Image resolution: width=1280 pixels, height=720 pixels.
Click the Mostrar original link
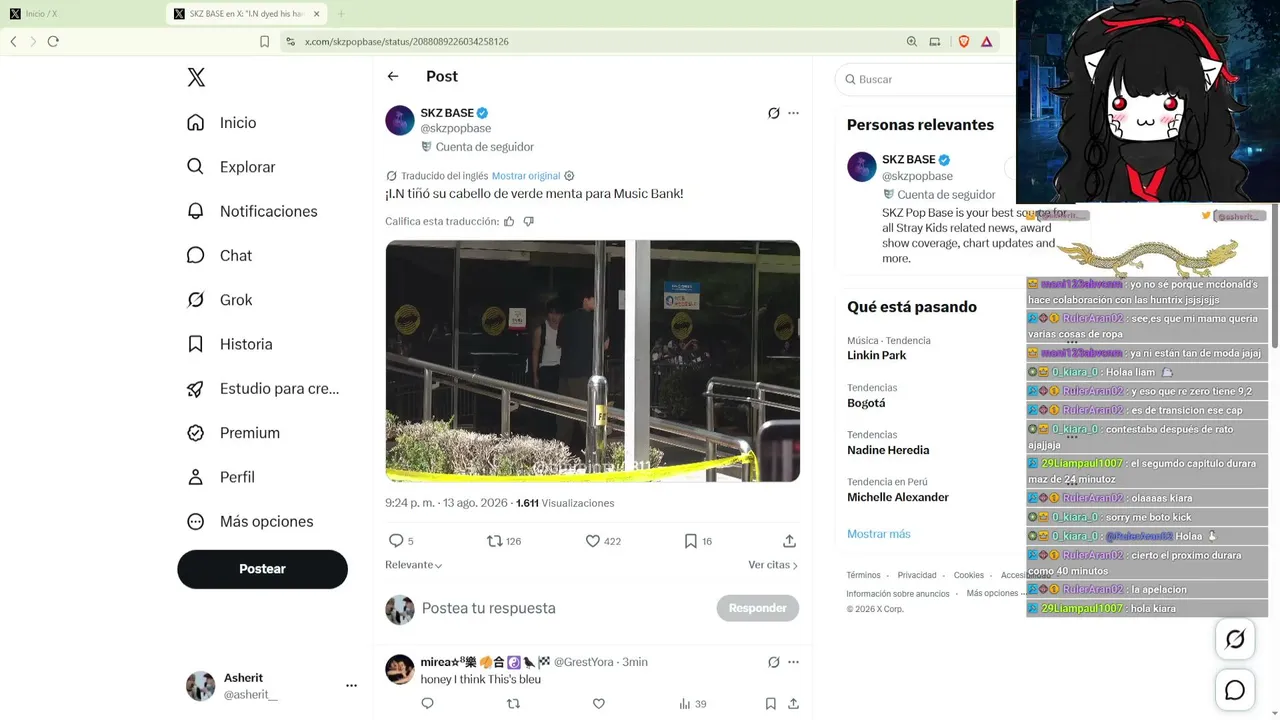tap(526, 176)
